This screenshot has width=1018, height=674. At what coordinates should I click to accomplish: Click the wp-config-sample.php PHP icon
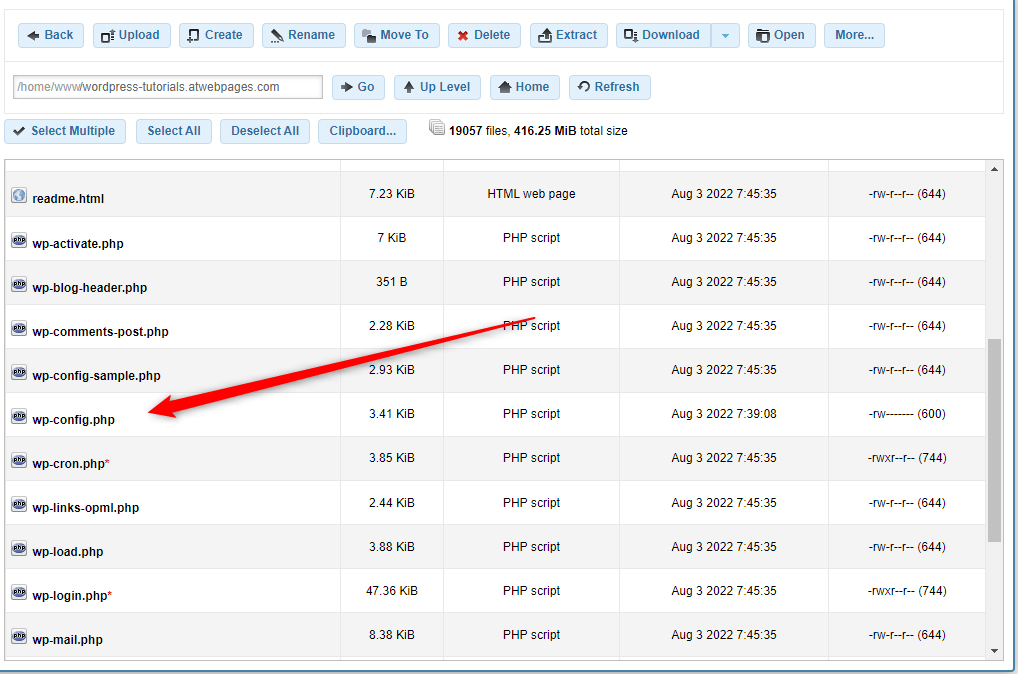coord(19,373)
